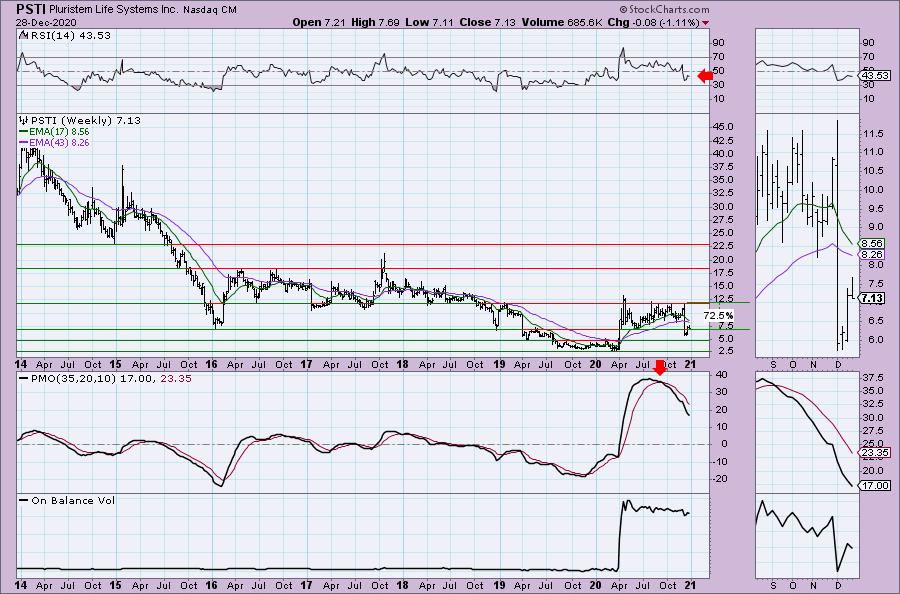The image size is (900, 594).
Task: Click the 'PMO(35,20,10) 17.00, 23.35' label
Action: coord(111,379)
